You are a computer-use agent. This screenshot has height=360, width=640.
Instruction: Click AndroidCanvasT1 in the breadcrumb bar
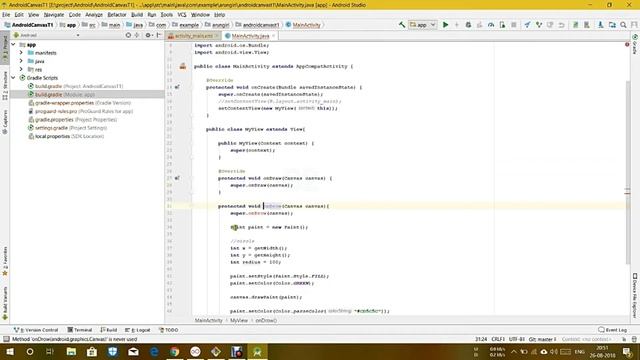(x=29, y=25)
